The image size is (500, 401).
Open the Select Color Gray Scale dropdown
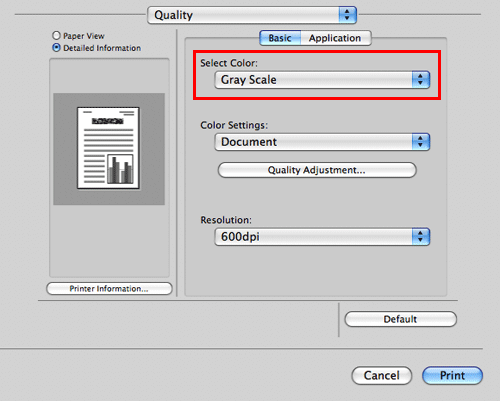click(322, 80)
